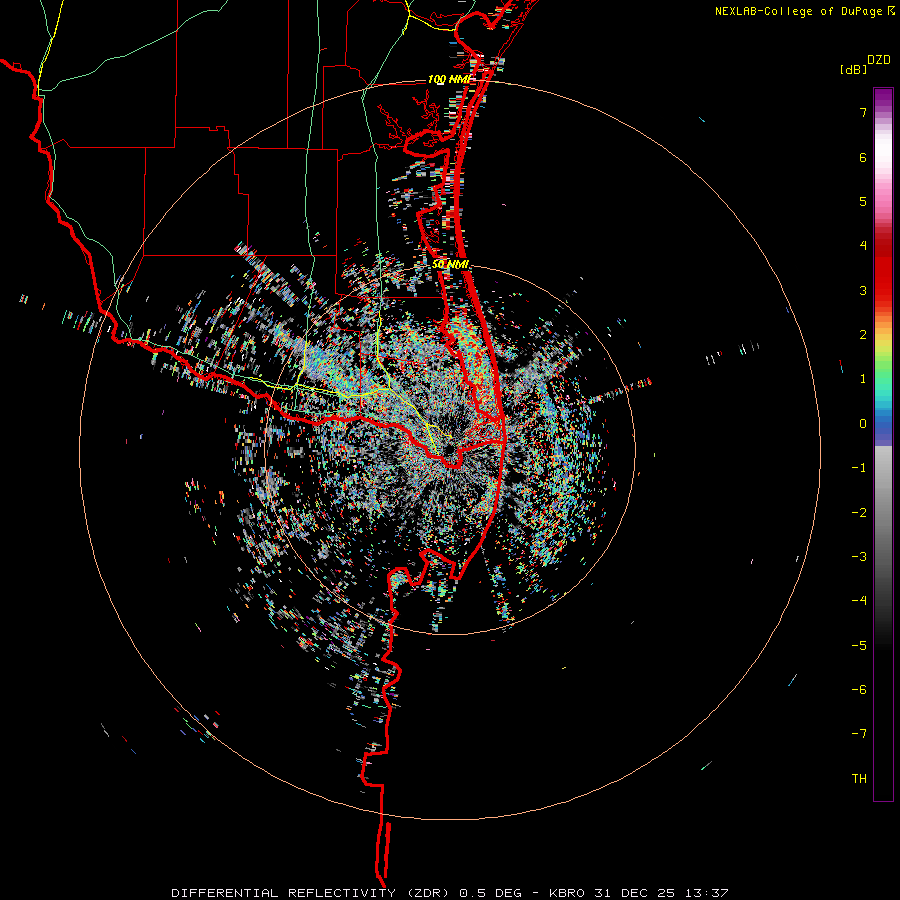Select the 3 value on the scale
This screenshot has width=900, height=900.
pos(863,290)
